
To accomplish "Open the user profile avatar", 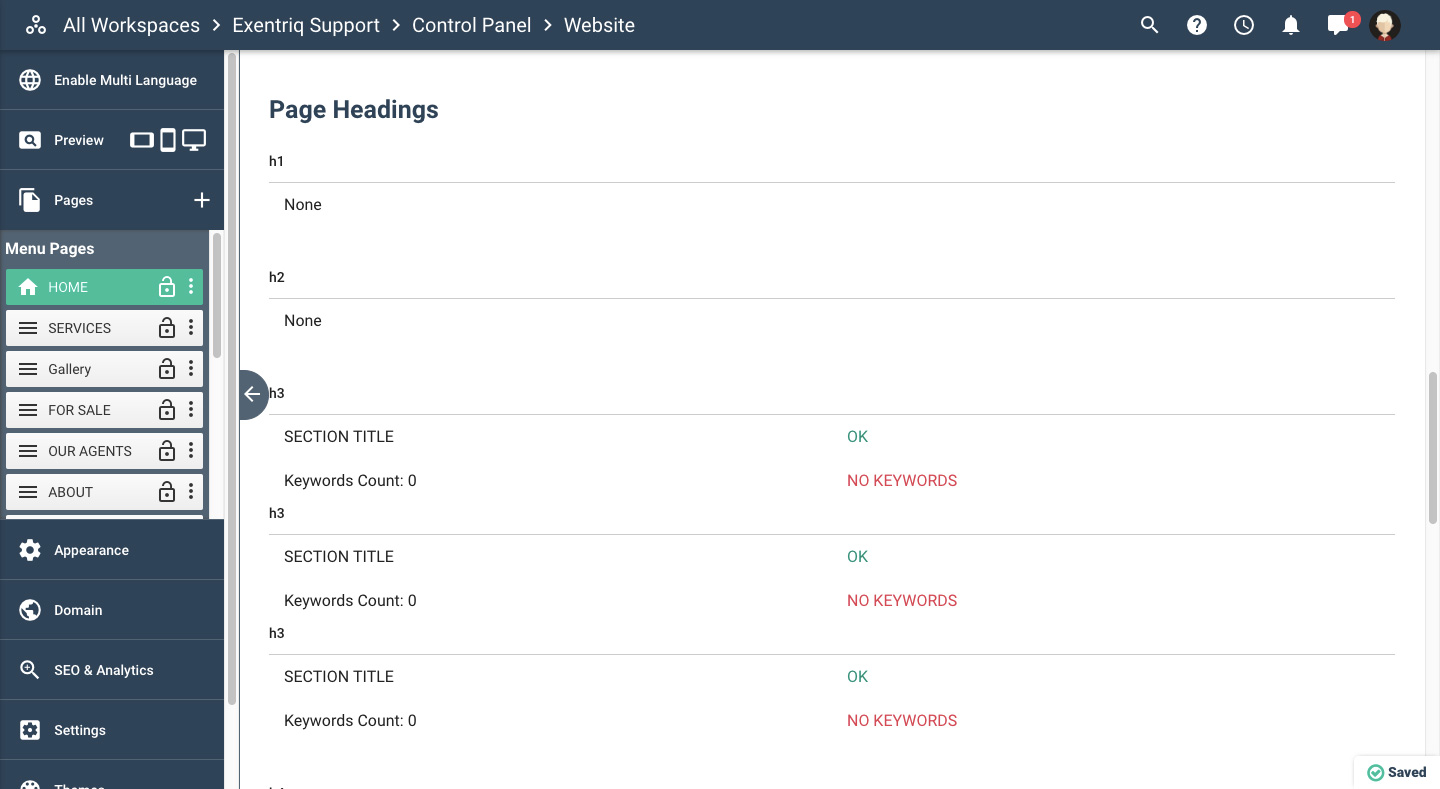I will point(1385,25).
